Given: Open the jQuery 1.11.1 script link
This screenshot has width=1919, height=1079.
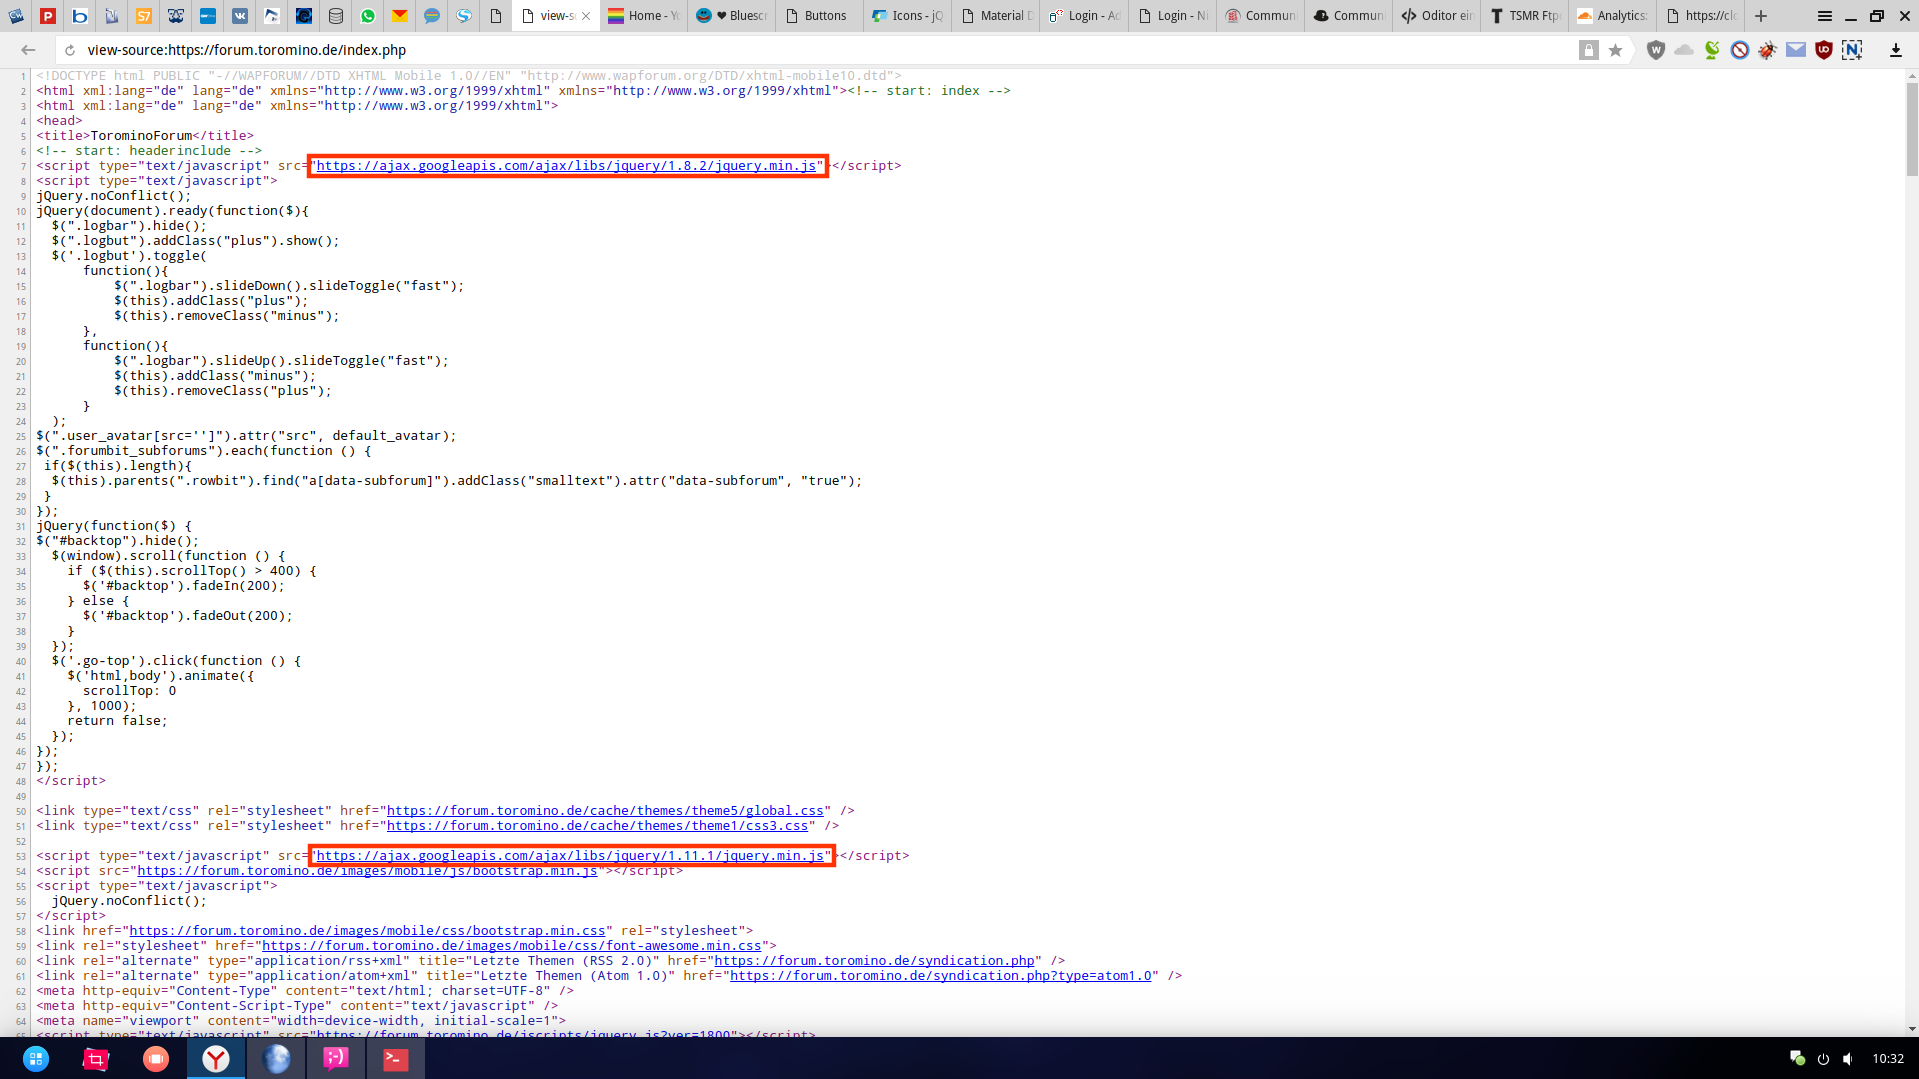Looking at the screenshot, I should click(570, 856).
